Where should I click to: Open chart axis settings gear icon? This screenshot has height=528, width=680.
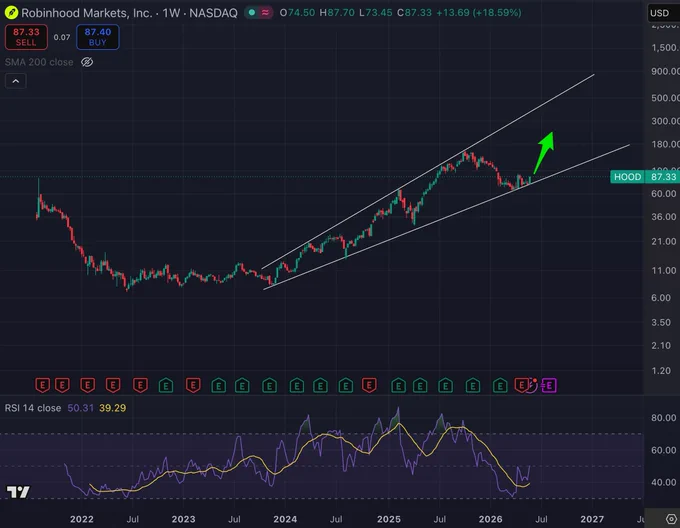[x=671, y=518]
